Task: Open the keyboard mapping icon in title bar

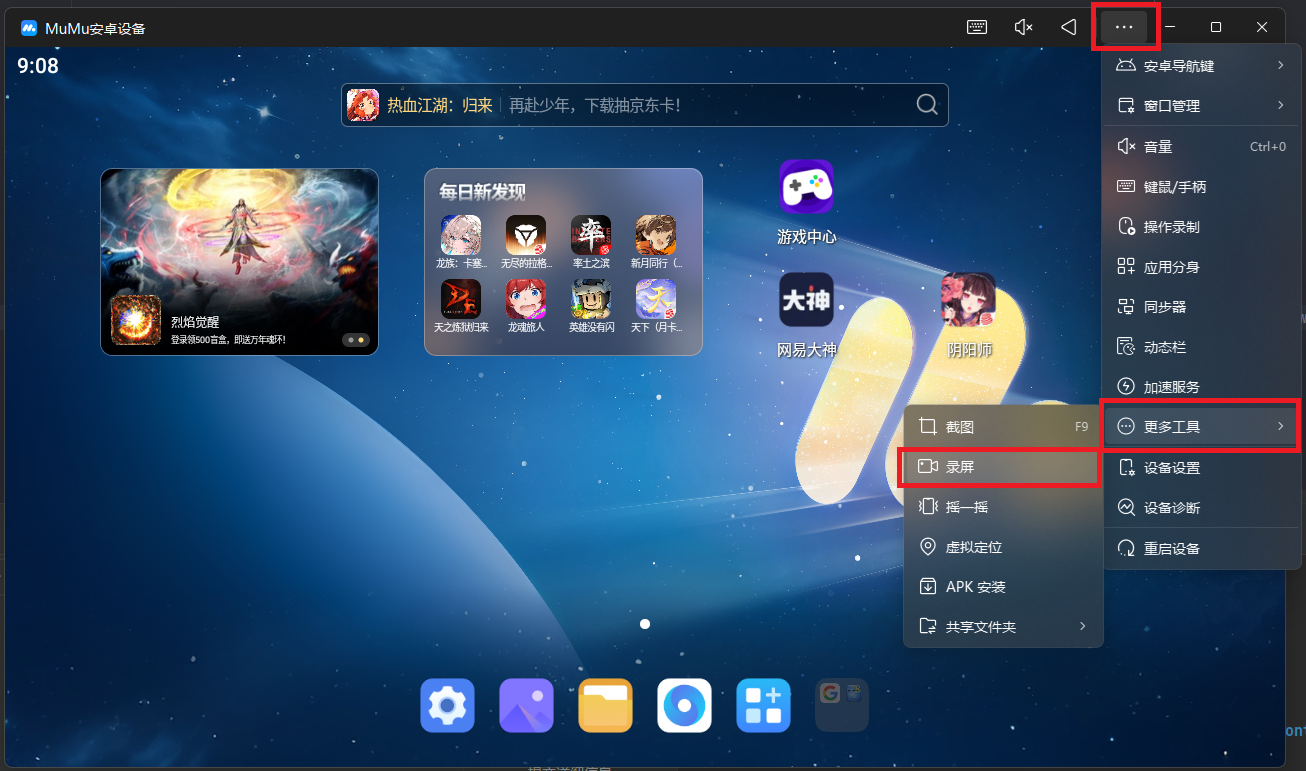Action: (977, 27)
